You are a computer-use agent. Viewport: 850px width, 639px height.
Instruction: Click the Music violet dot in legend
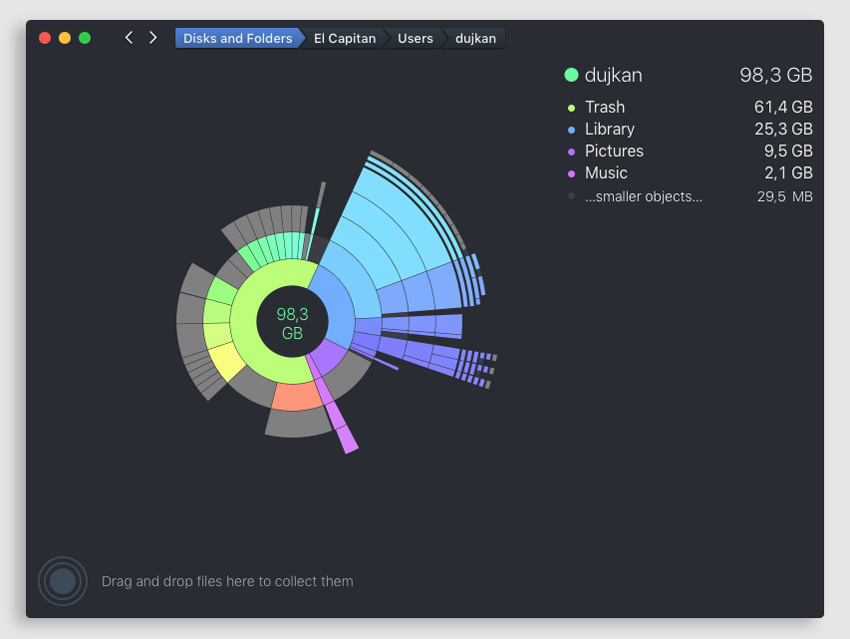(x=572, y=174)
